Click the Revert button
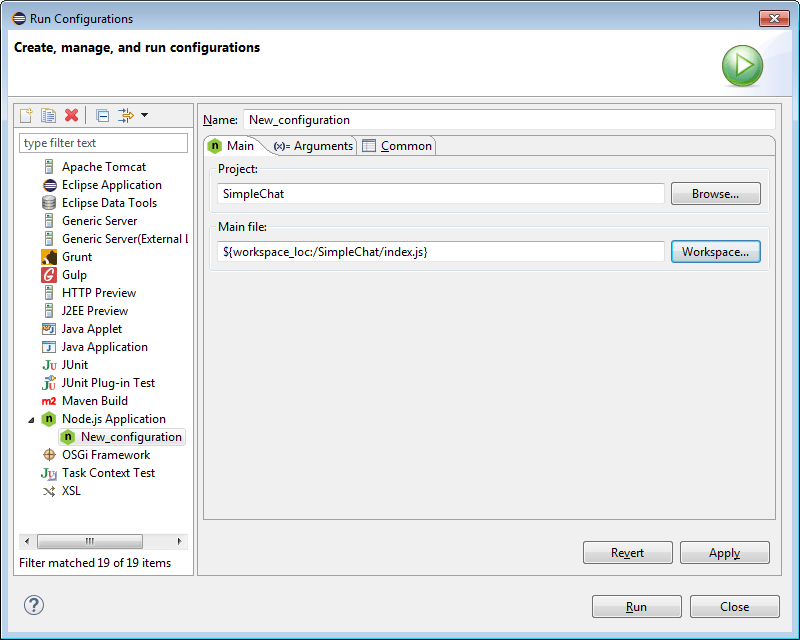Viewport: 800px width, 640px height. tap(628, 553)
